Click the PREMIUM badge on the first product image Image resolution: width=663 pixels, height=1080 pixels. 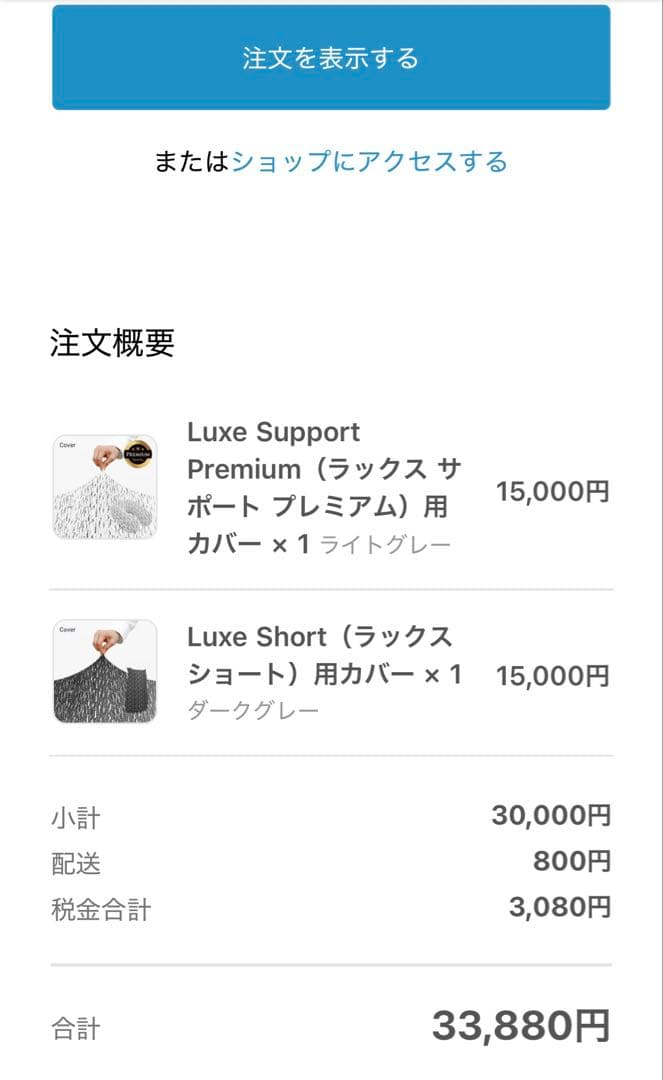coord(139,454)
